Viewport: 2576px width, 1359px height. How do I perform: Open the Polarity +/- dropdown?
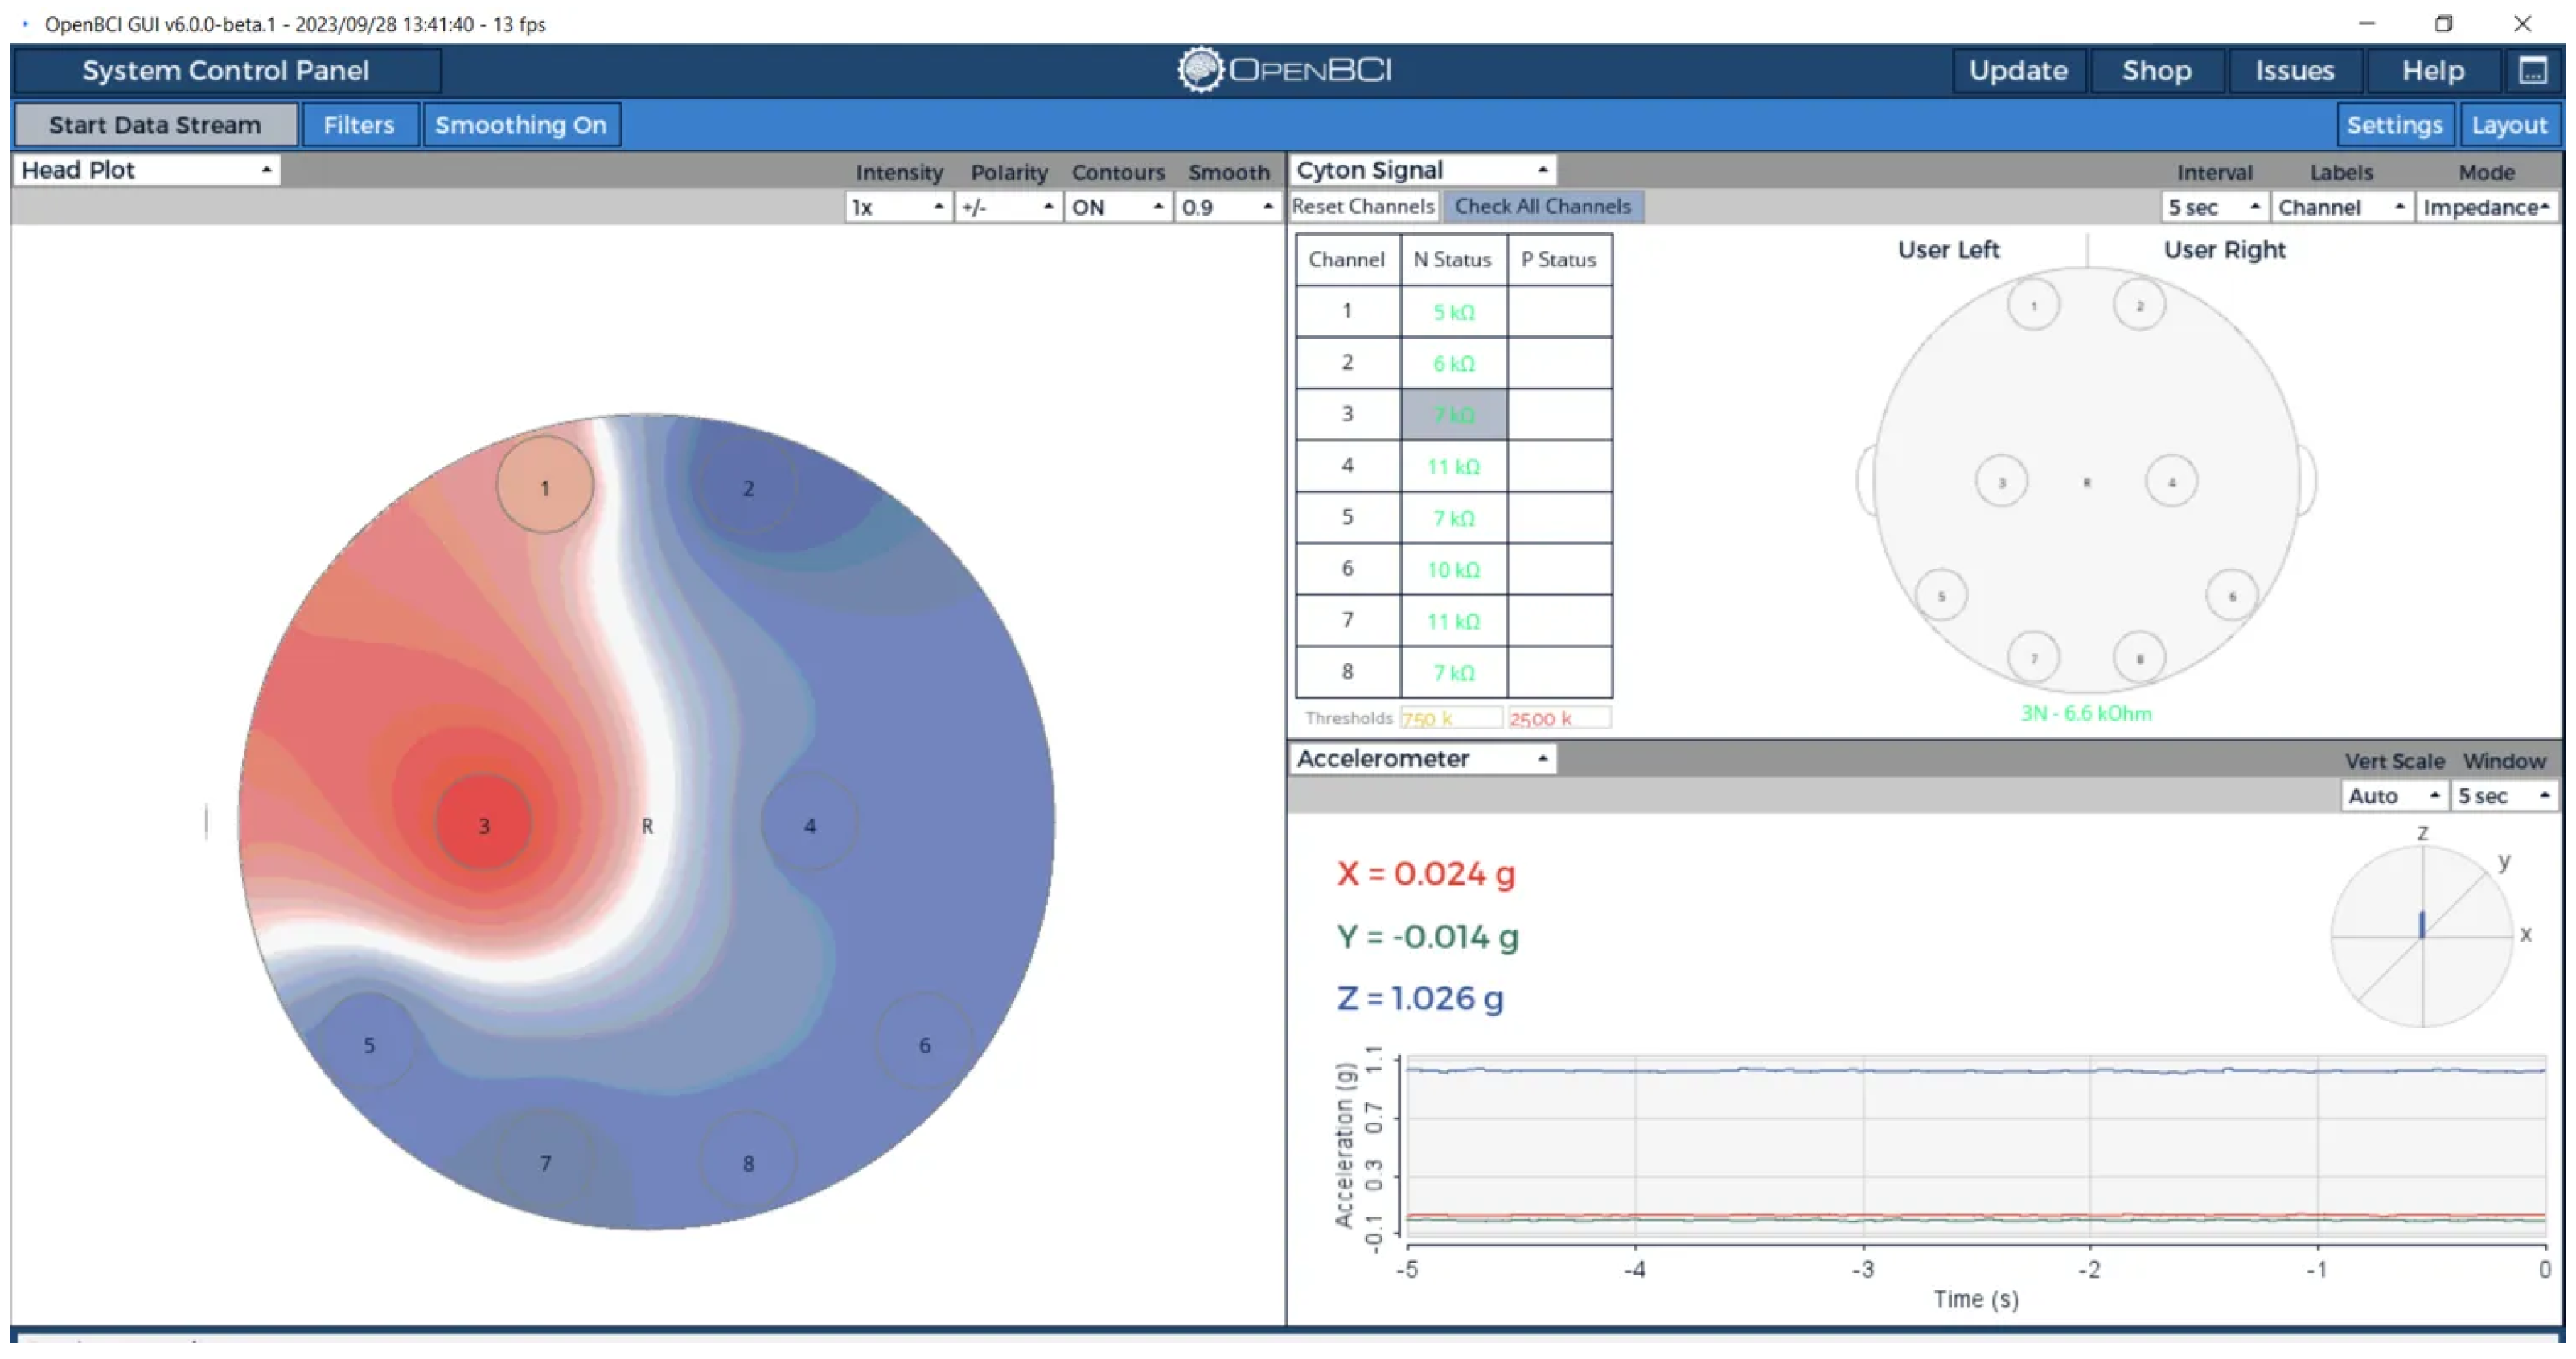pos(1008,207)
